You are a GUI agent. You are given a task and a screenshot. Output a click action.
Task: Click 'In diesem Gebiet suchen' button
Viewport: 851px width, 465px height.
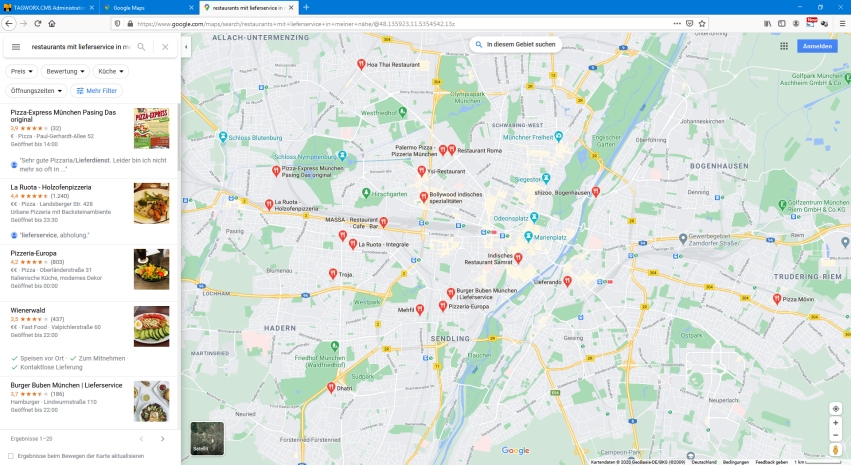[x=515, y=44]
